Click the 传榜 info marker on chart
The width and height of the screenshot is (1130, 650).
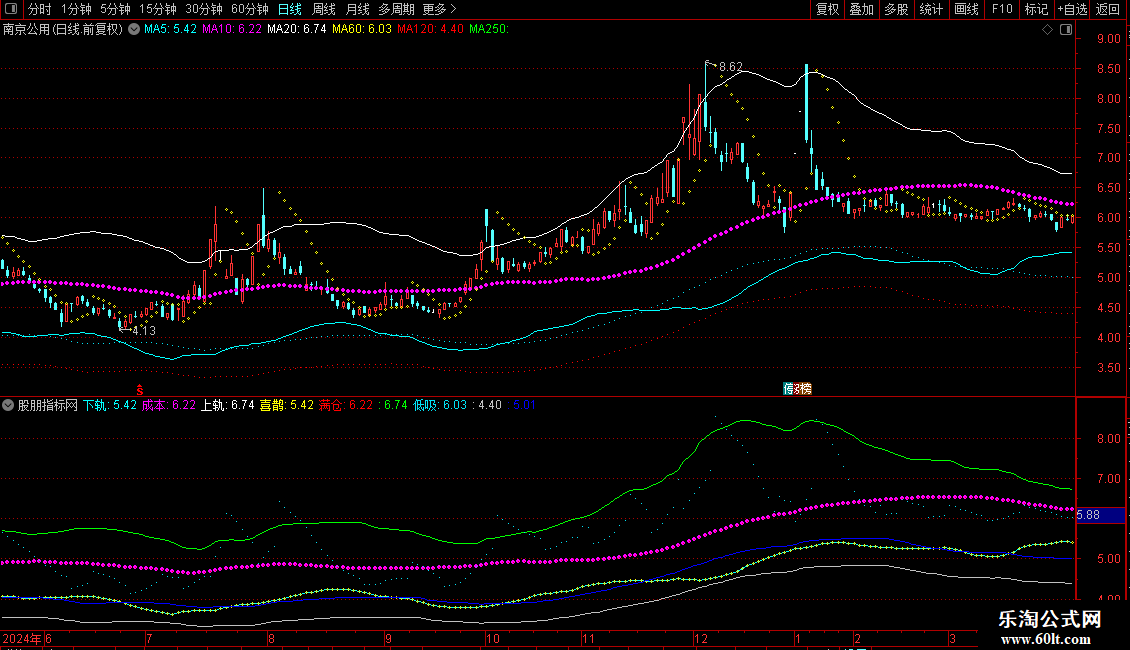pos(797,388)
